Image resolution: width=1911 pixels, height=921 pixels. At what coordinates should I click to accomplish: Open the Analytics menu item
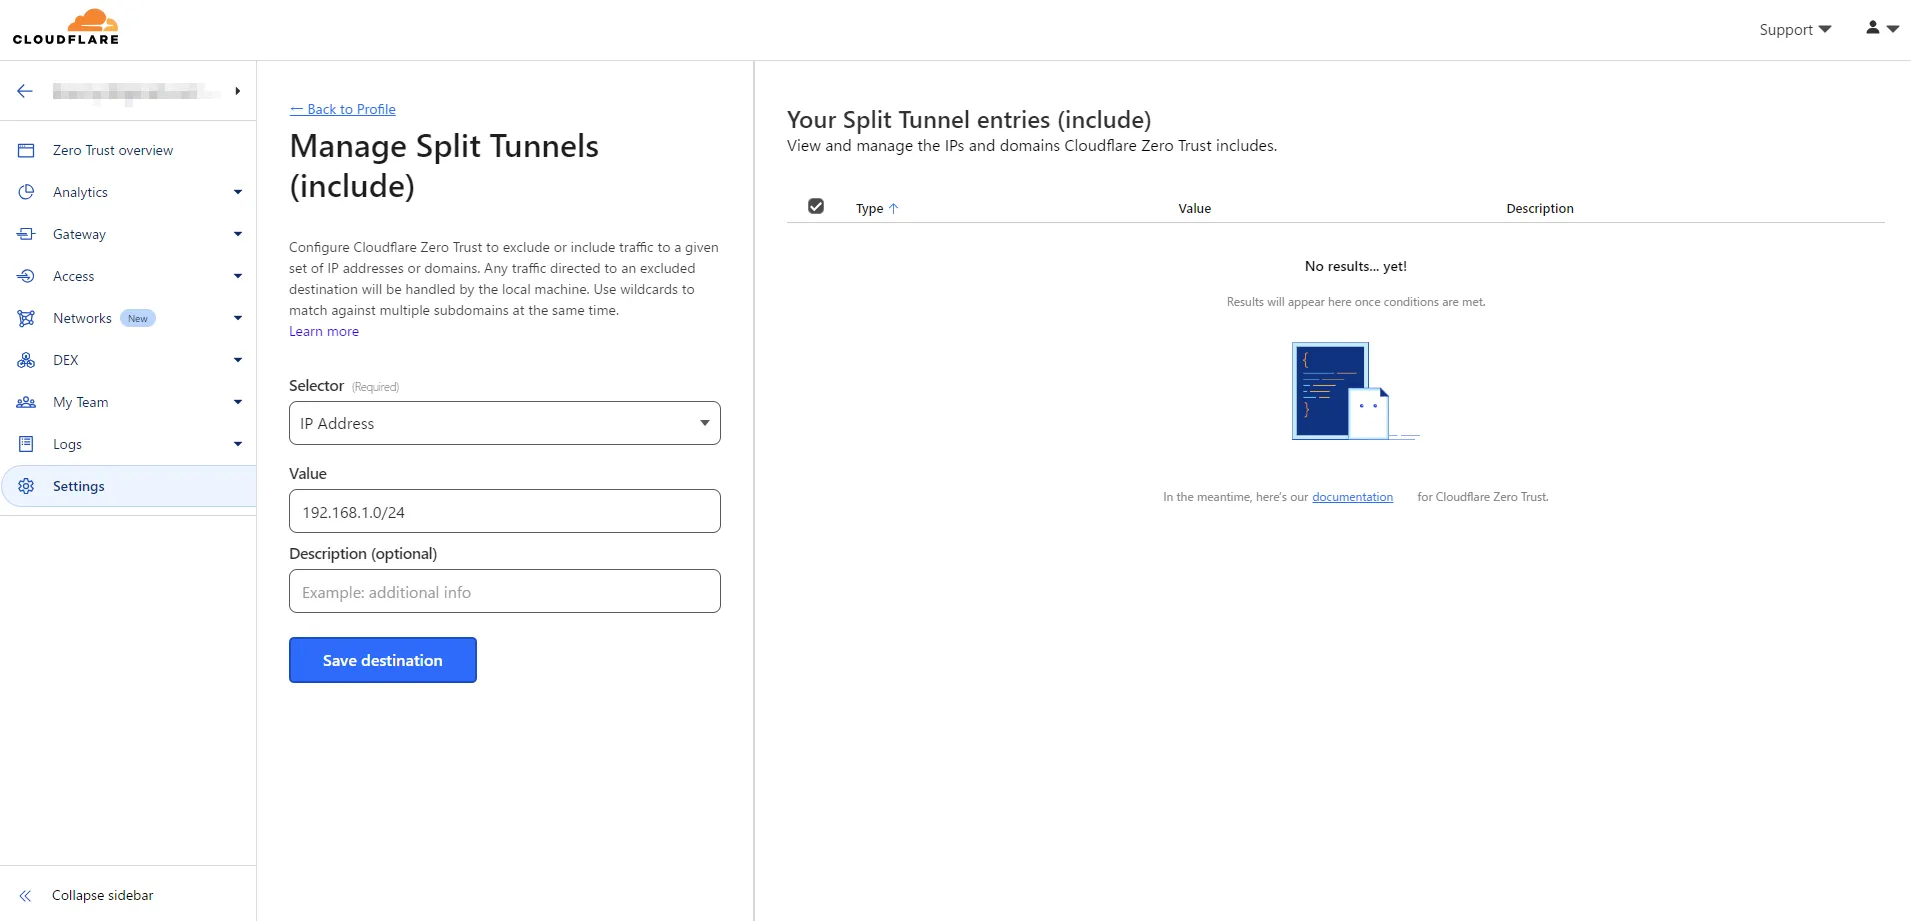[80, 192]
